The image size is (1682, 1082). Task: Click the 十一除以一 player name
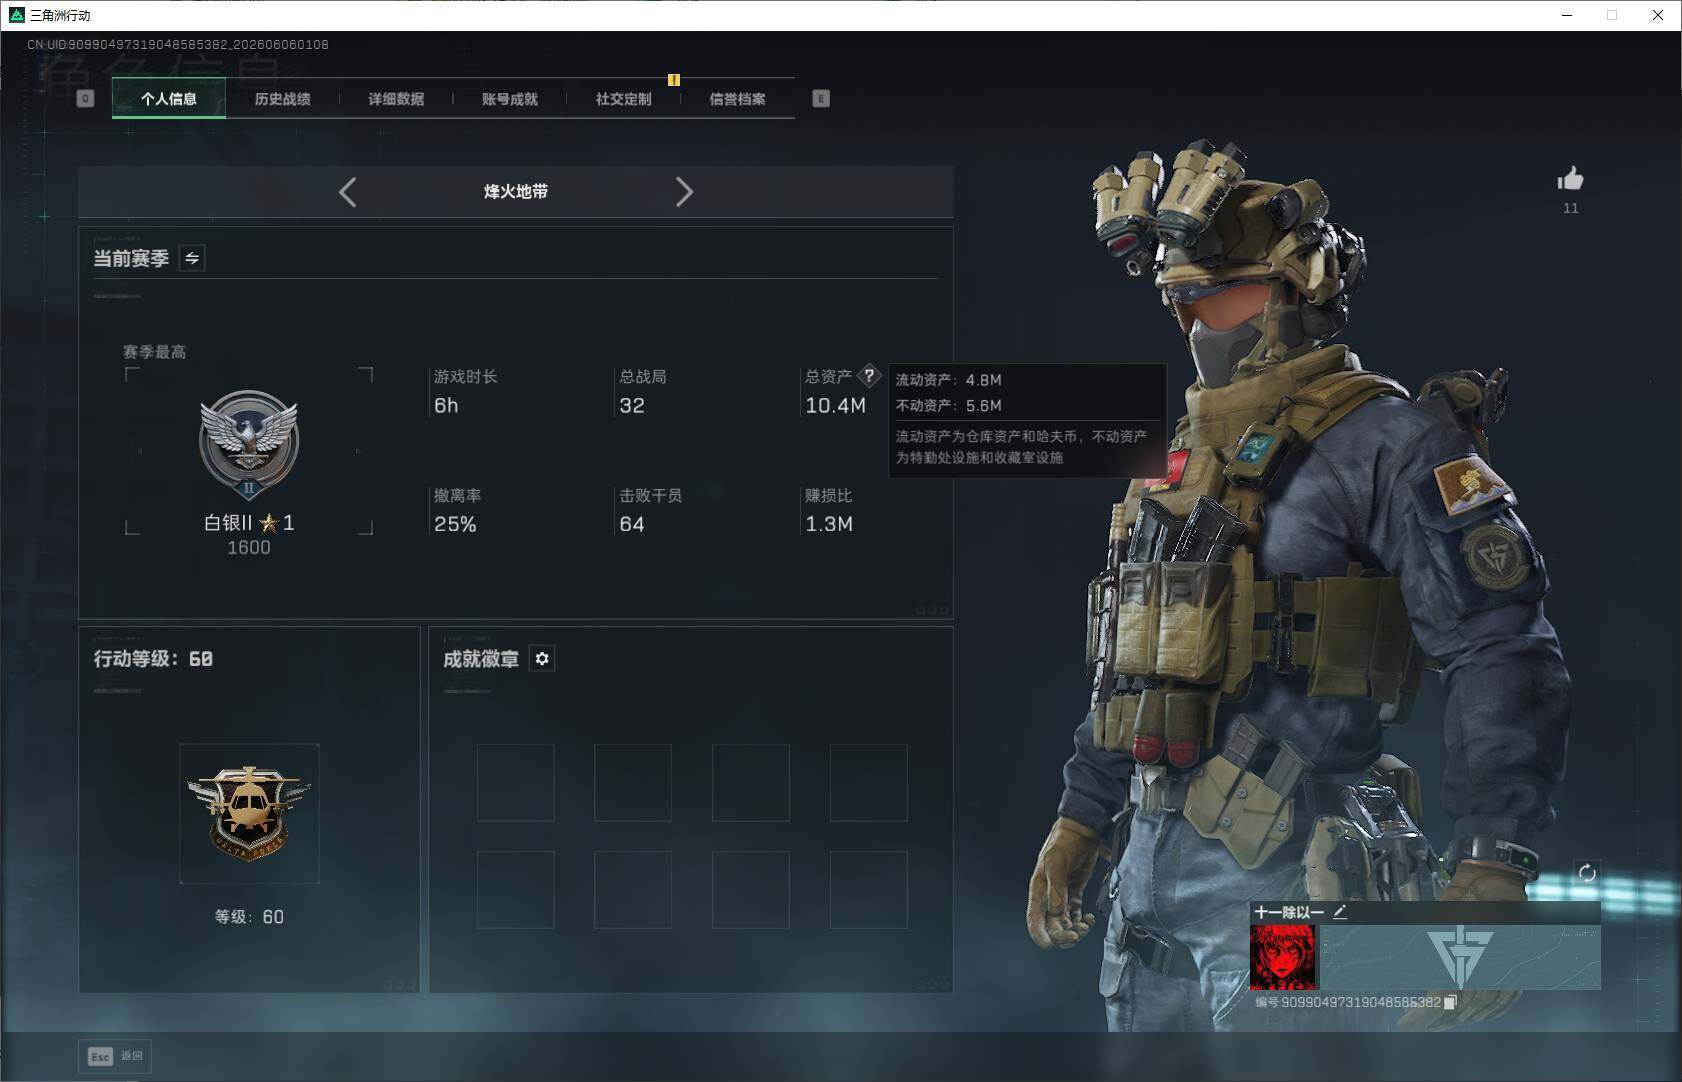(1289, 912)
